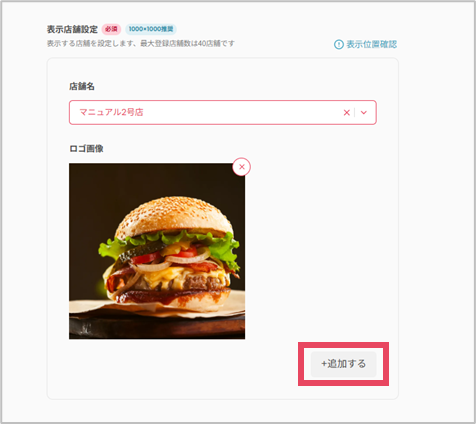Click the +追加する button
This screenshot has height=424, width=476.
pyautogui.click(x=344, y=364)
